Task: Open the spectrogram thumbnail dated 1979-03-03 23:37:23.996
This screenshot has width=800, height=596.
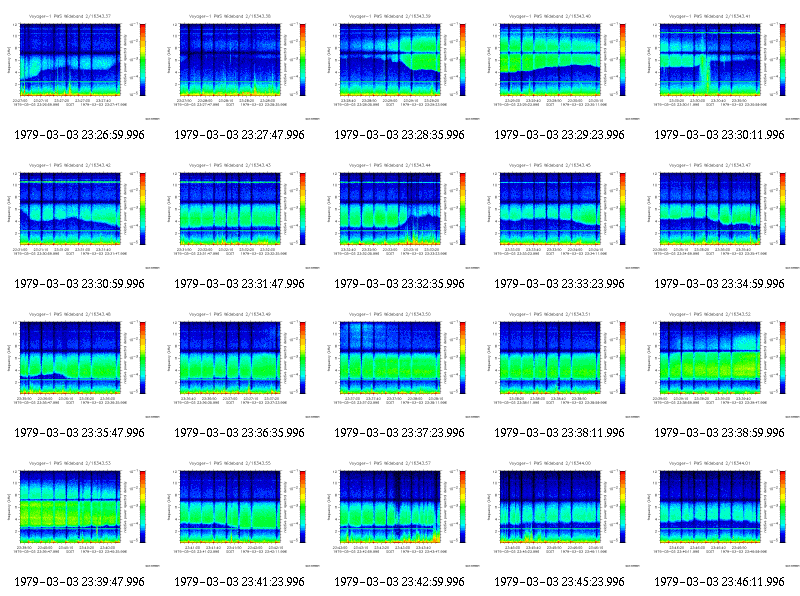Action: point(400,364)
